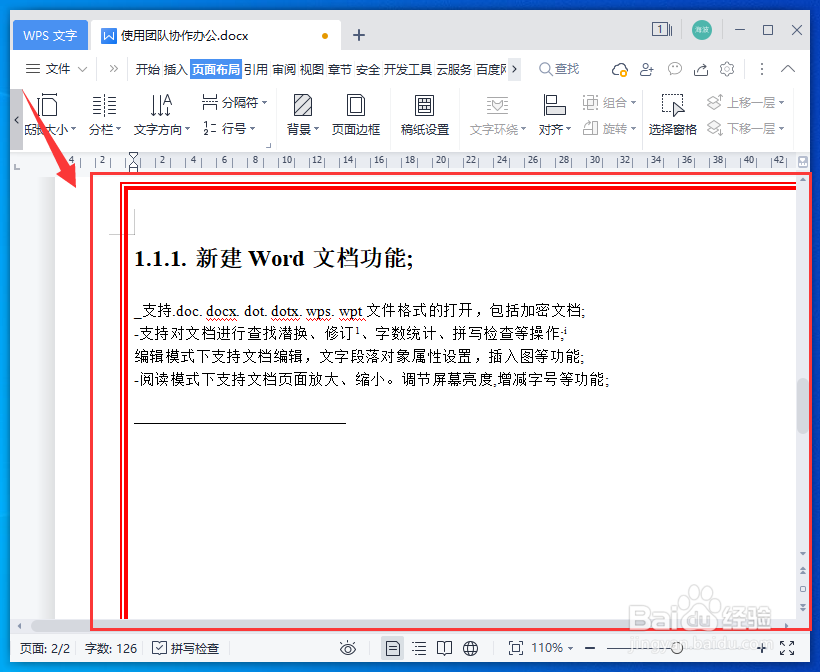This screenshot has width=820, height=672.
Task: Switch to web layout view
Action: 471,648
